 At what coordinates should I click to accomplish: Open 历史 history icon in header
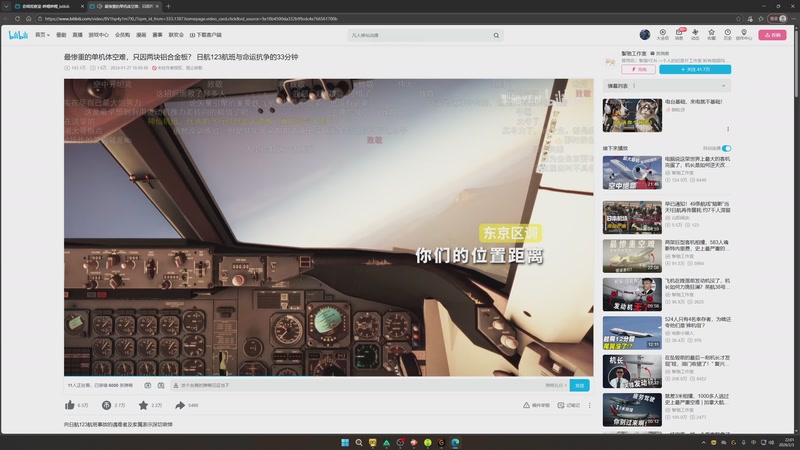coord(728,34)
